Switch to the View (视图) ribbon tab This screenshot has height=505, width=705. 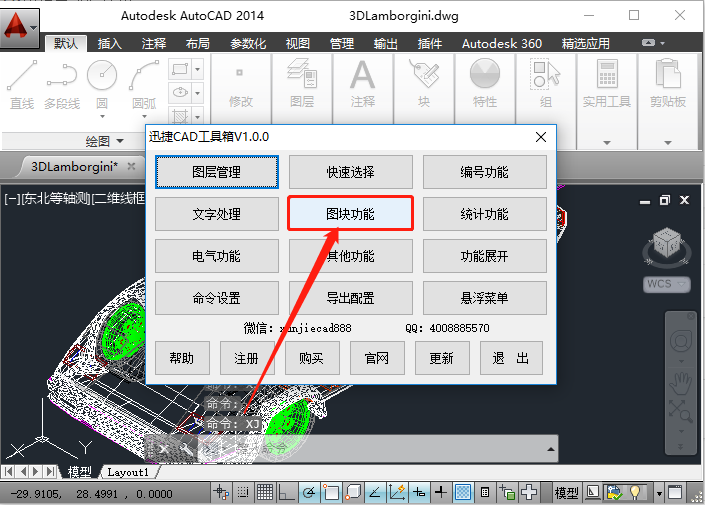[298, 44]
